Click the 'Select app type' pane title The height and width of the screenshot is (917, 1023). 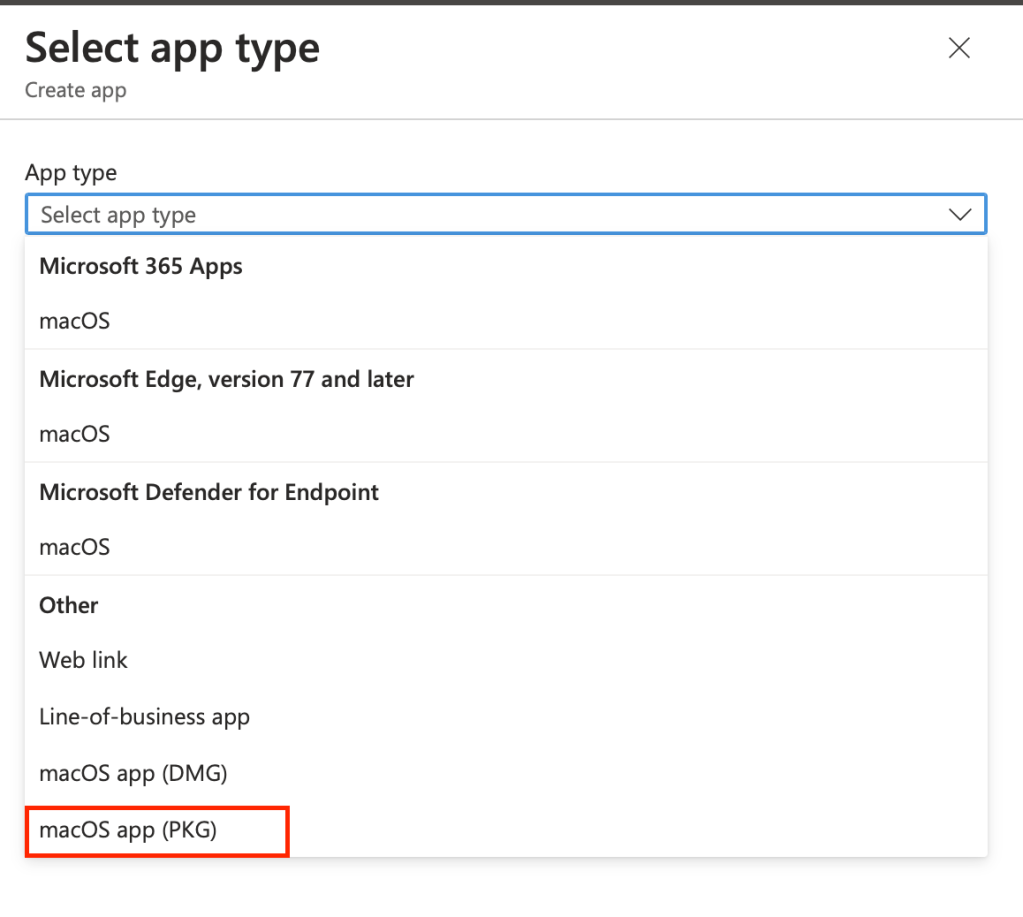pos(172,48)
